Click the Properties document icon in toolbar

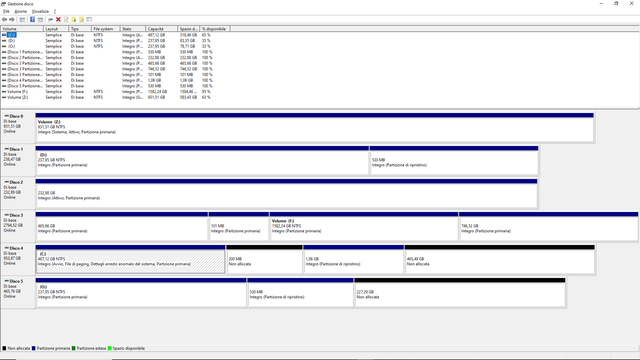click(66, 19)
